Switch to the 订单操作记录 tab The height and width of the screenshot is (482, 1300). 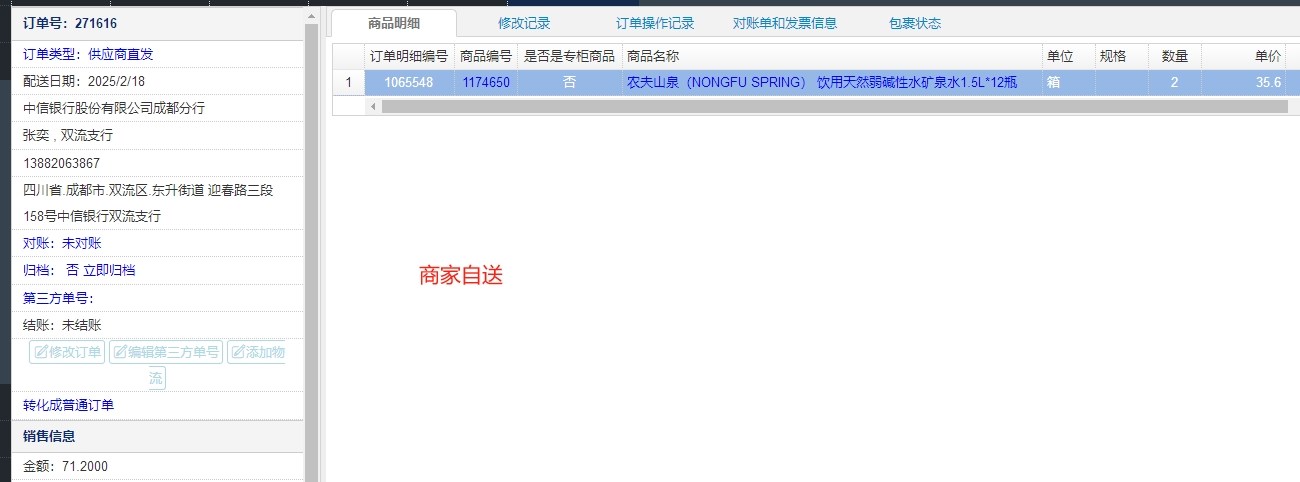[655, 23]
